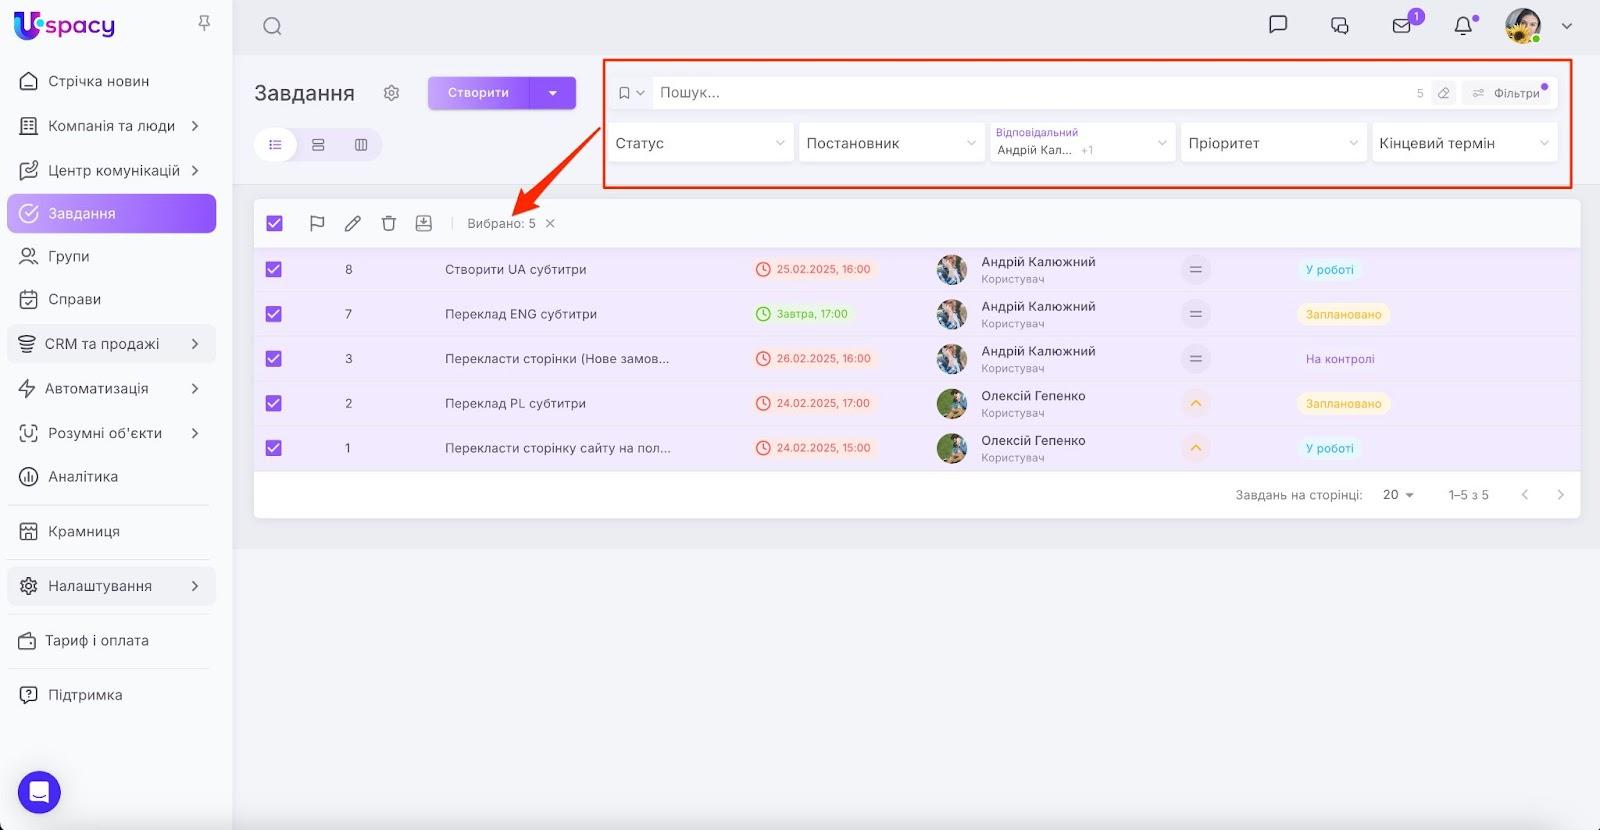Go to Стрічка новин in sidebar

(x=98, y=81)
